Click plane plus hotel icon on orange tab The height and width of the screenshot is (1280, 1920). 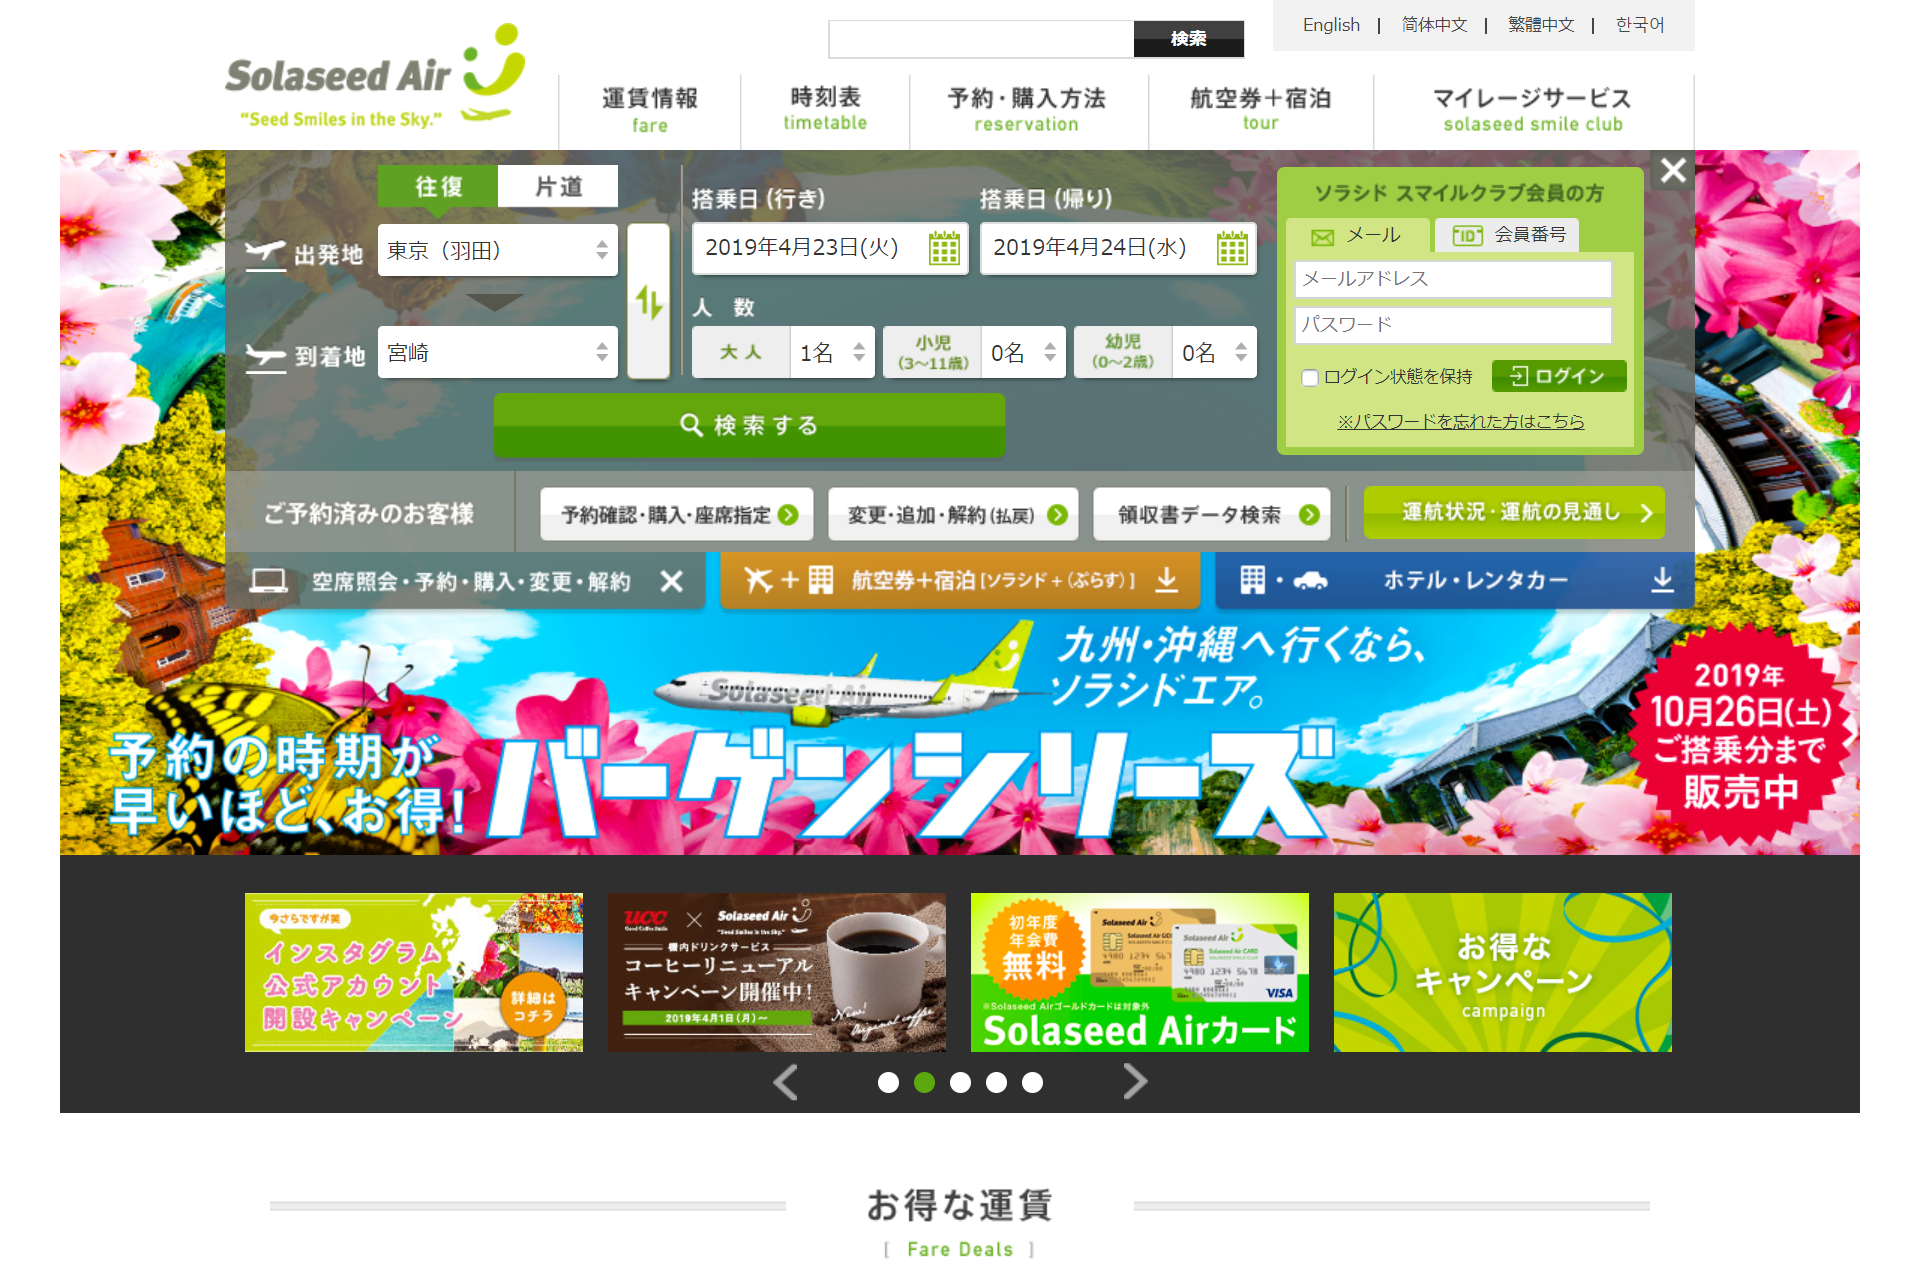click(x=789, y=580)
